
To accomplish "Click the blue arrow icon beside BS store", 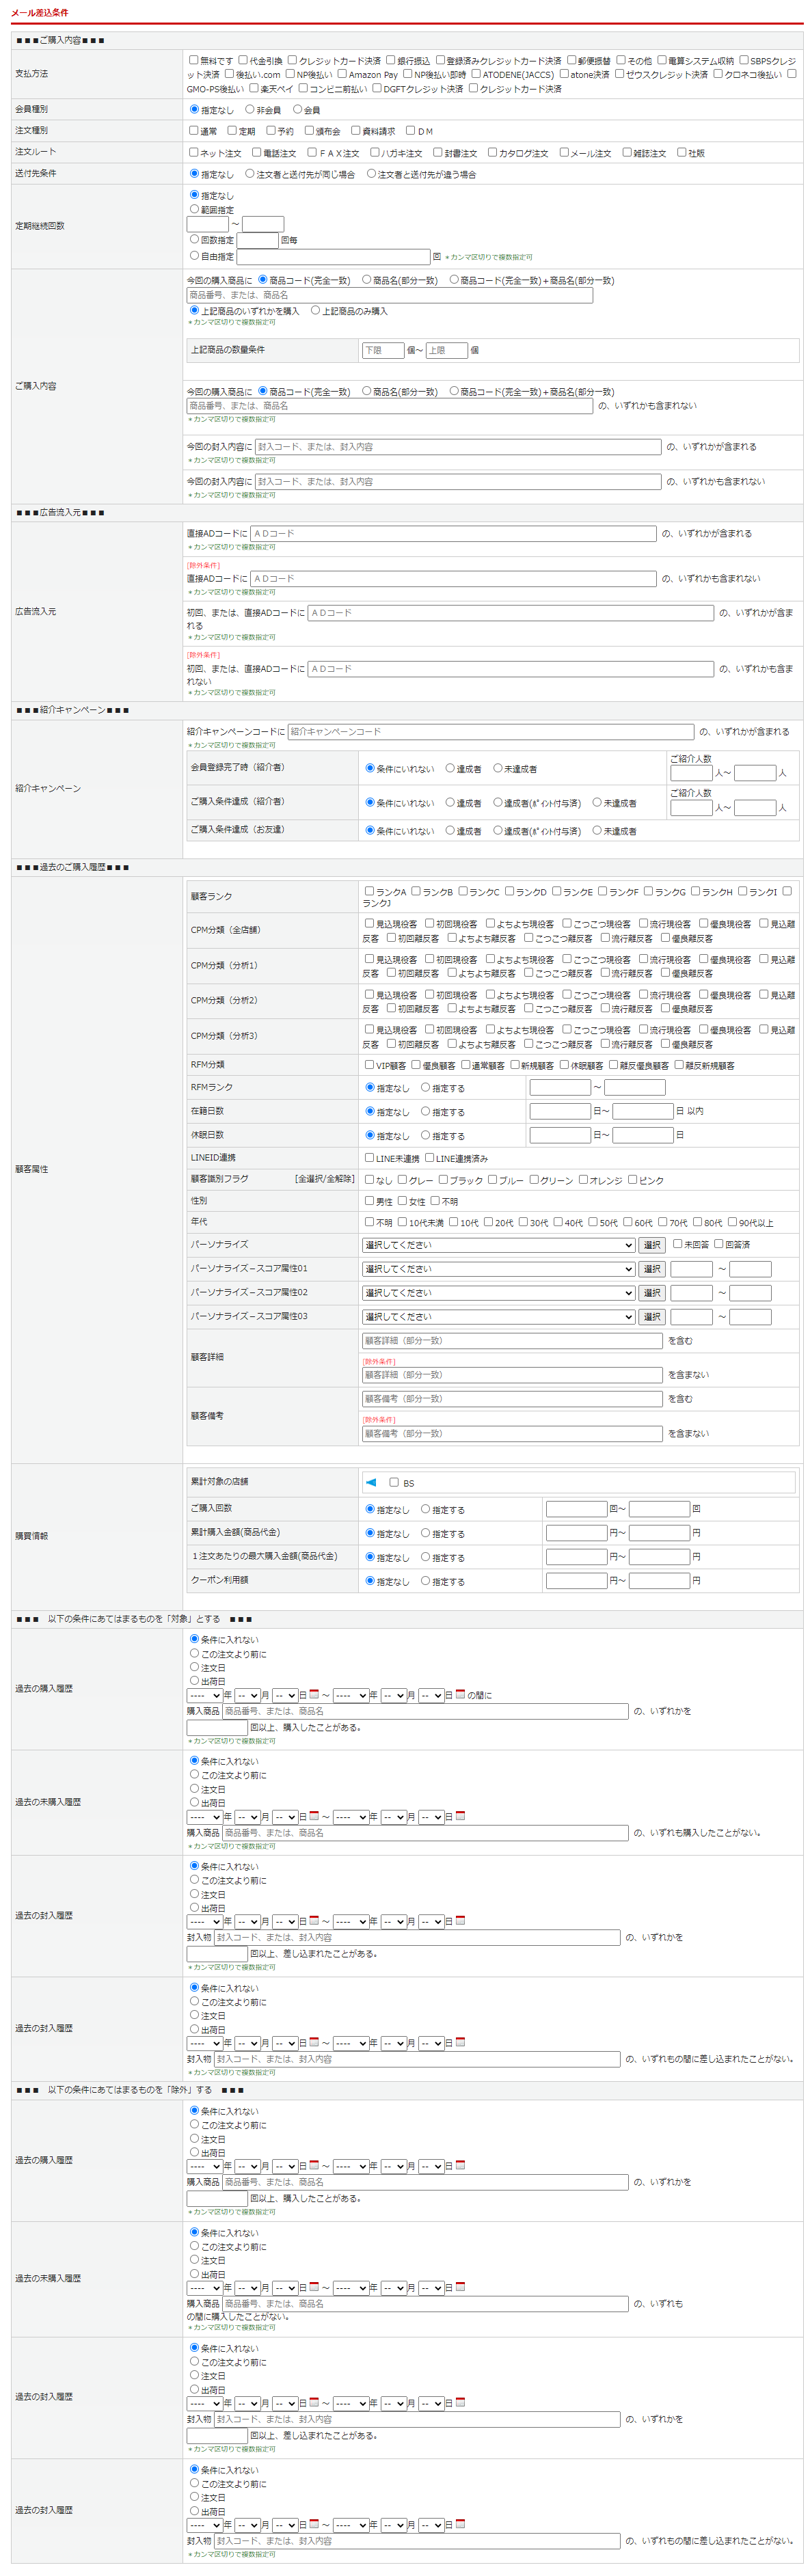I will coord(371,1482).
